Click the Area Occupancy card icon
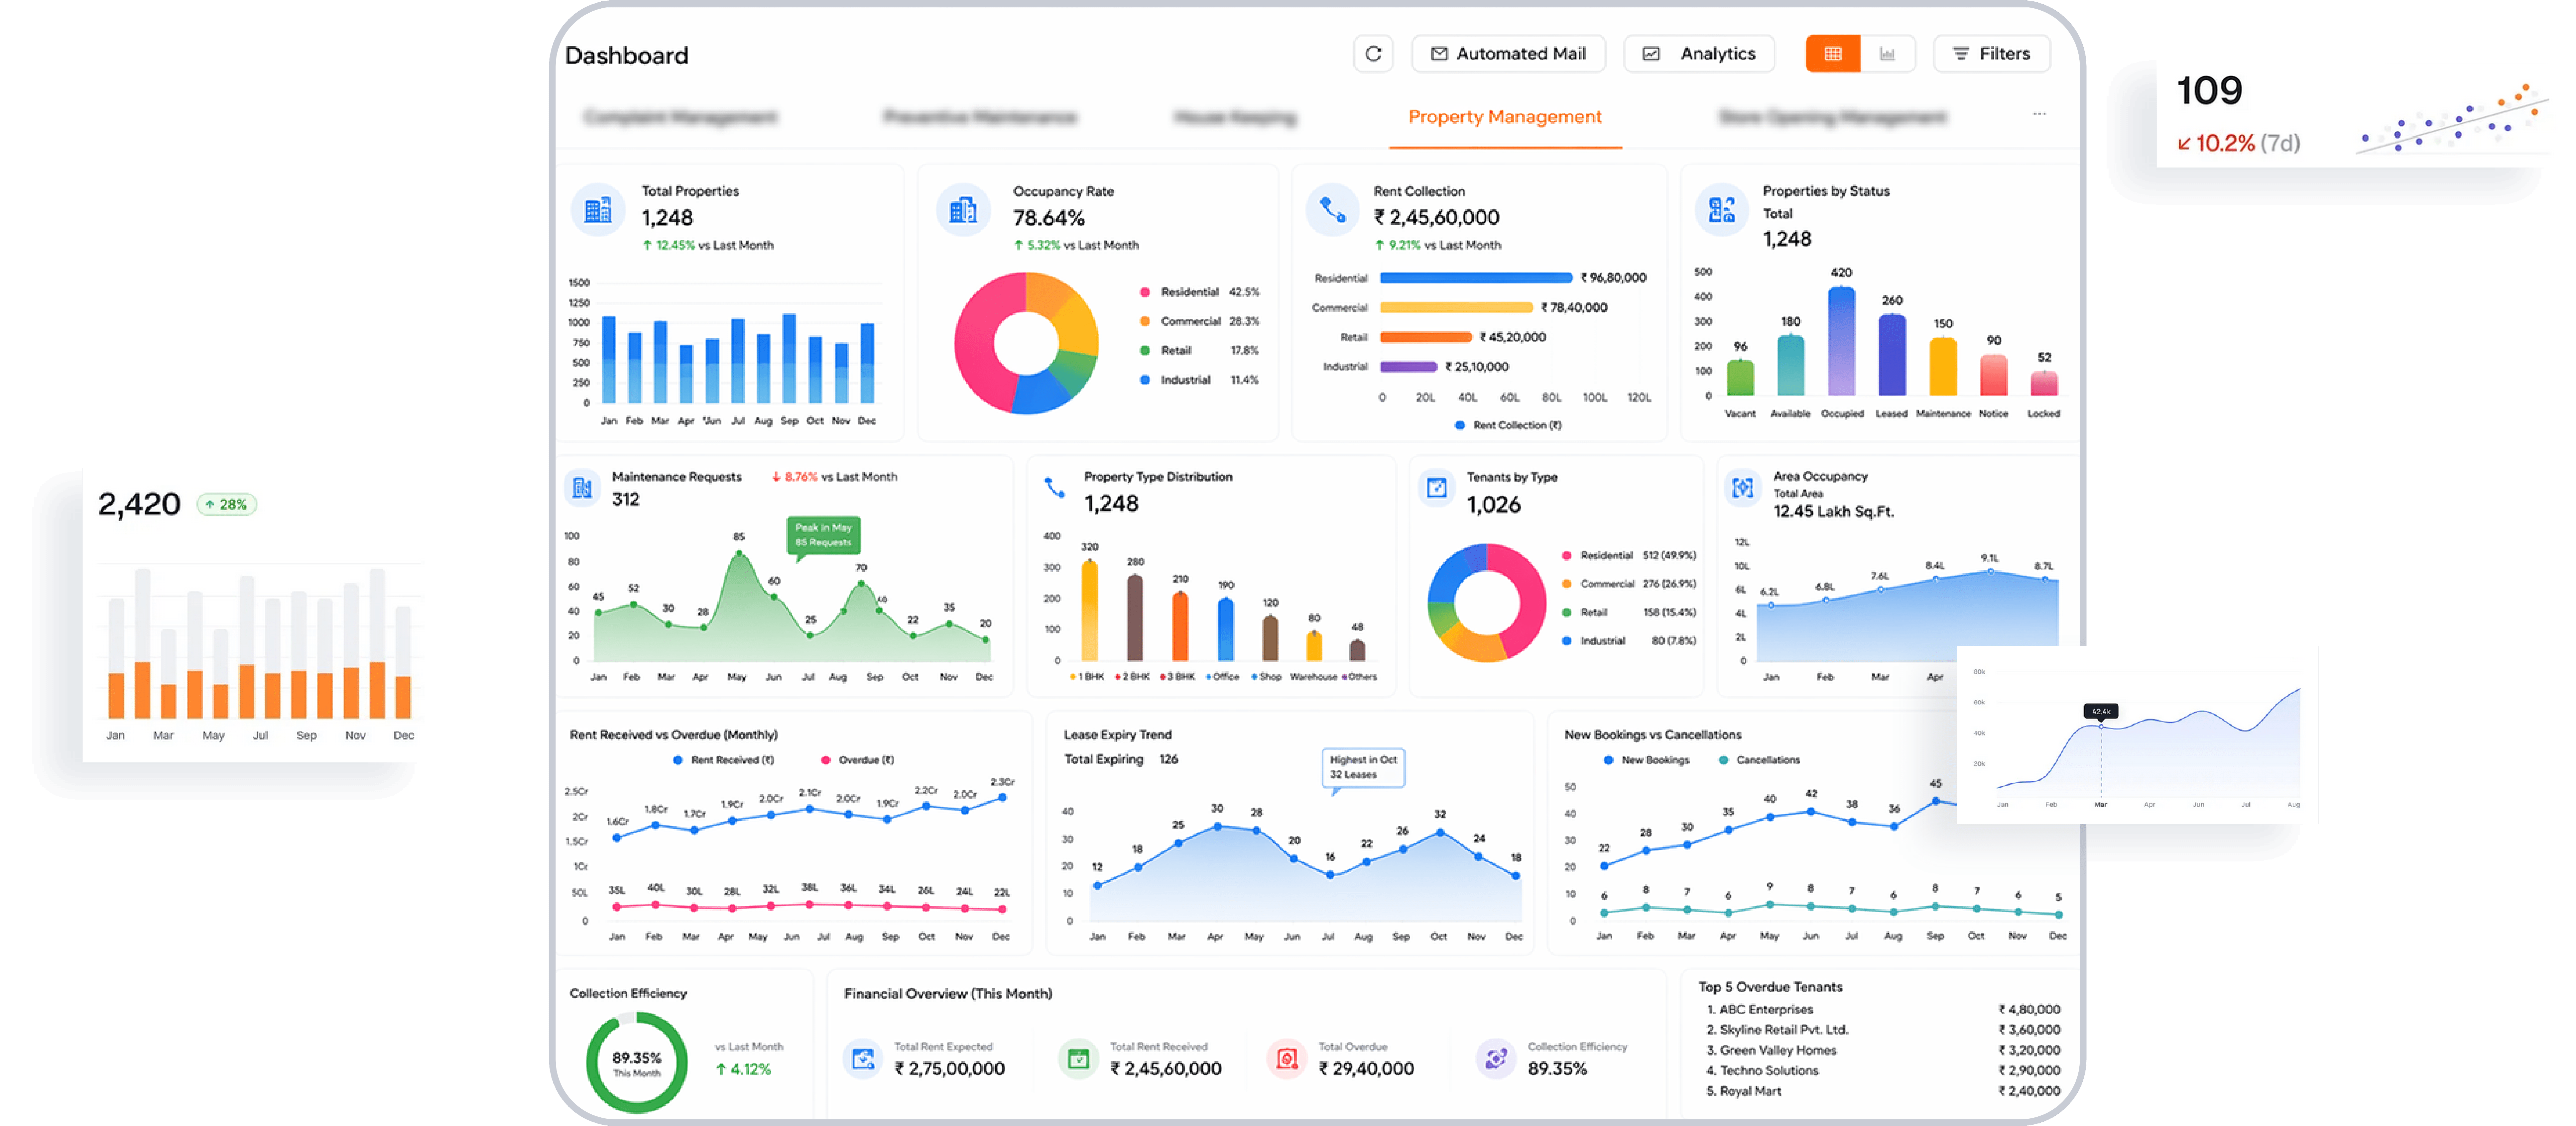The width and height of the screenshot is (2576, 1126). pyautogui.click(x=1743, y=488)
